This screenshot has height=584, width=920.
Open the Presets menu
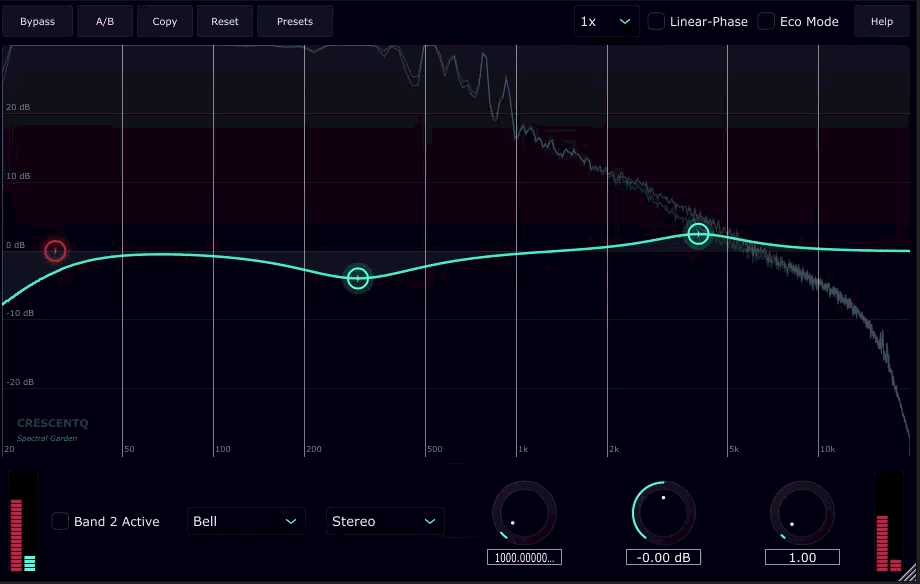tap(295, 21)
